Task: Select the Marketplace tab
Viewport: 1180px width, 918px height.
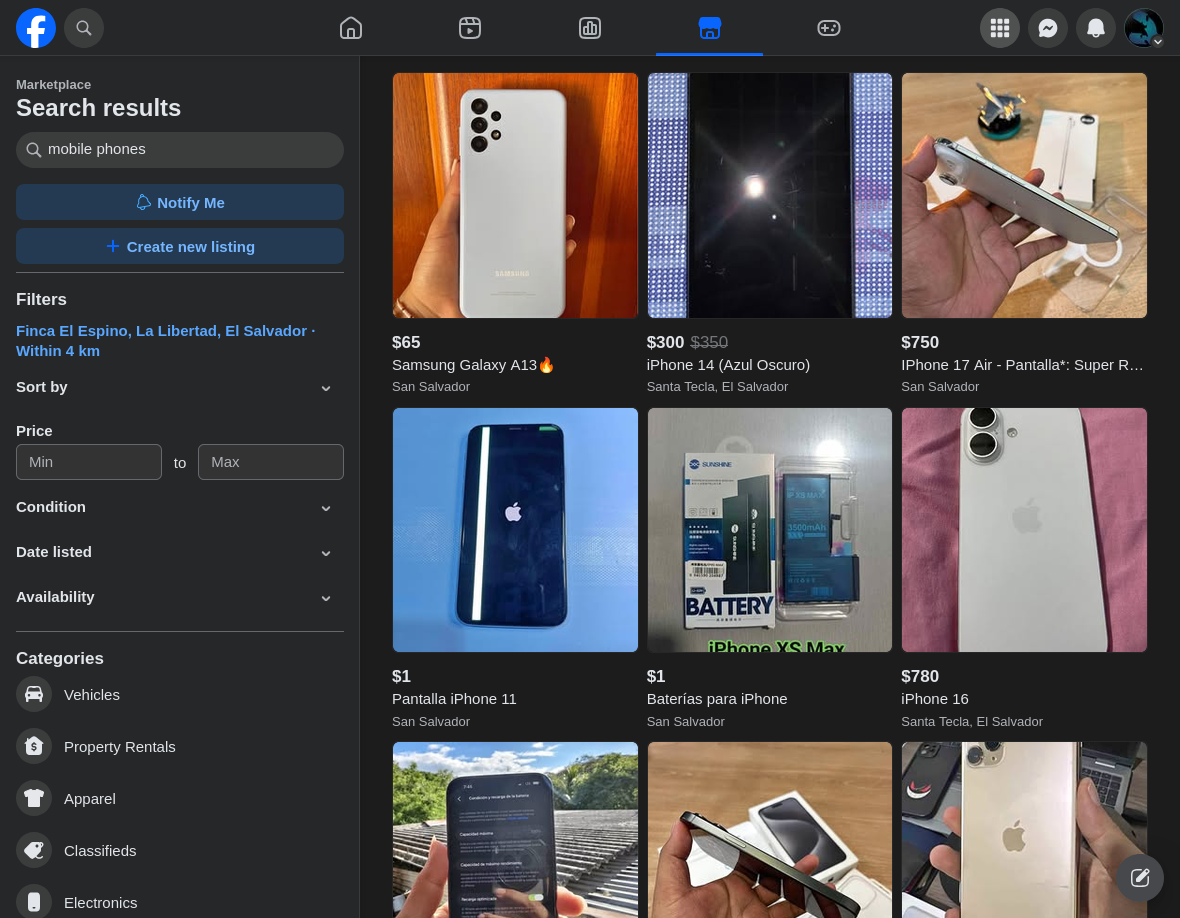Action: pos(709,28)
